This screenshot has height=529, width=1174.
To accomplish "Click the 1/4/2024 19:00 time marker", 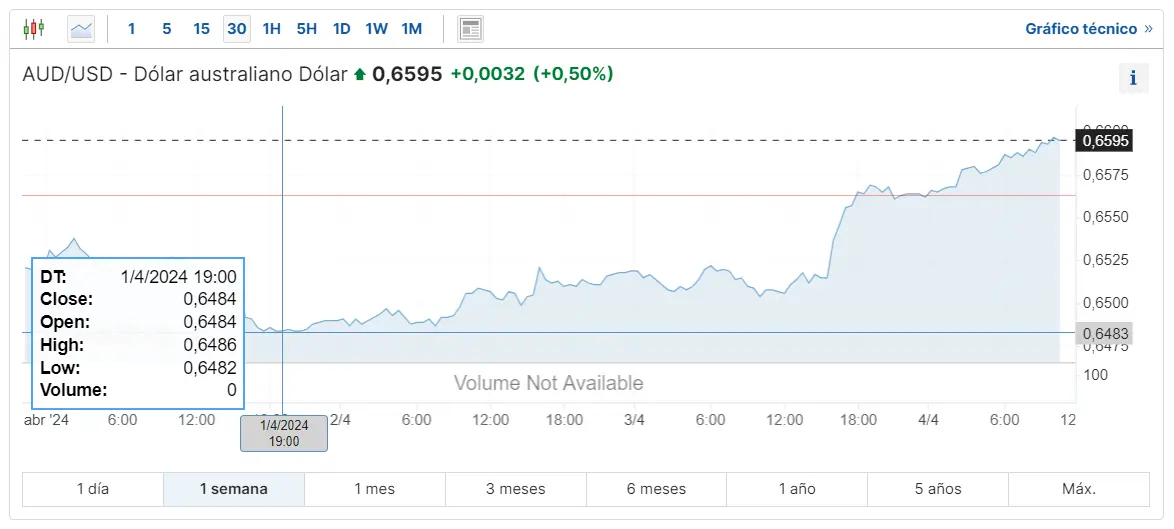I will point(284,433).
